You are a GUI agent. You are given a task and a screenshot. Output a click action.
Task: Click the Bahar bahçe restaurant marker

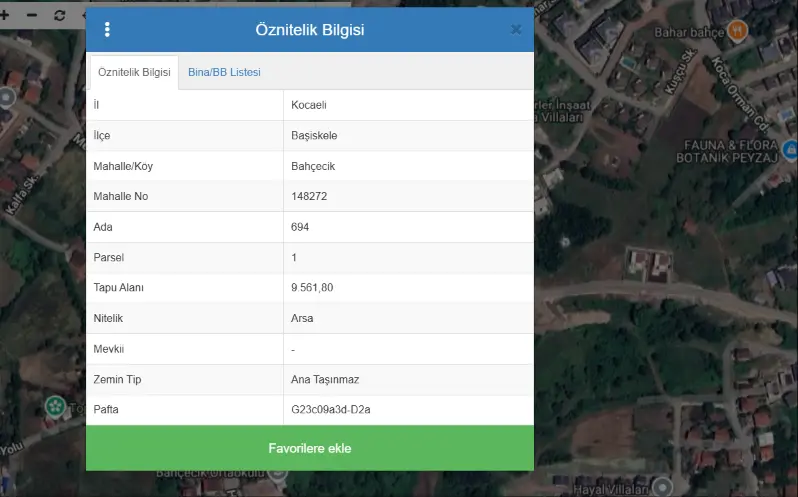[x=737, y=31]
